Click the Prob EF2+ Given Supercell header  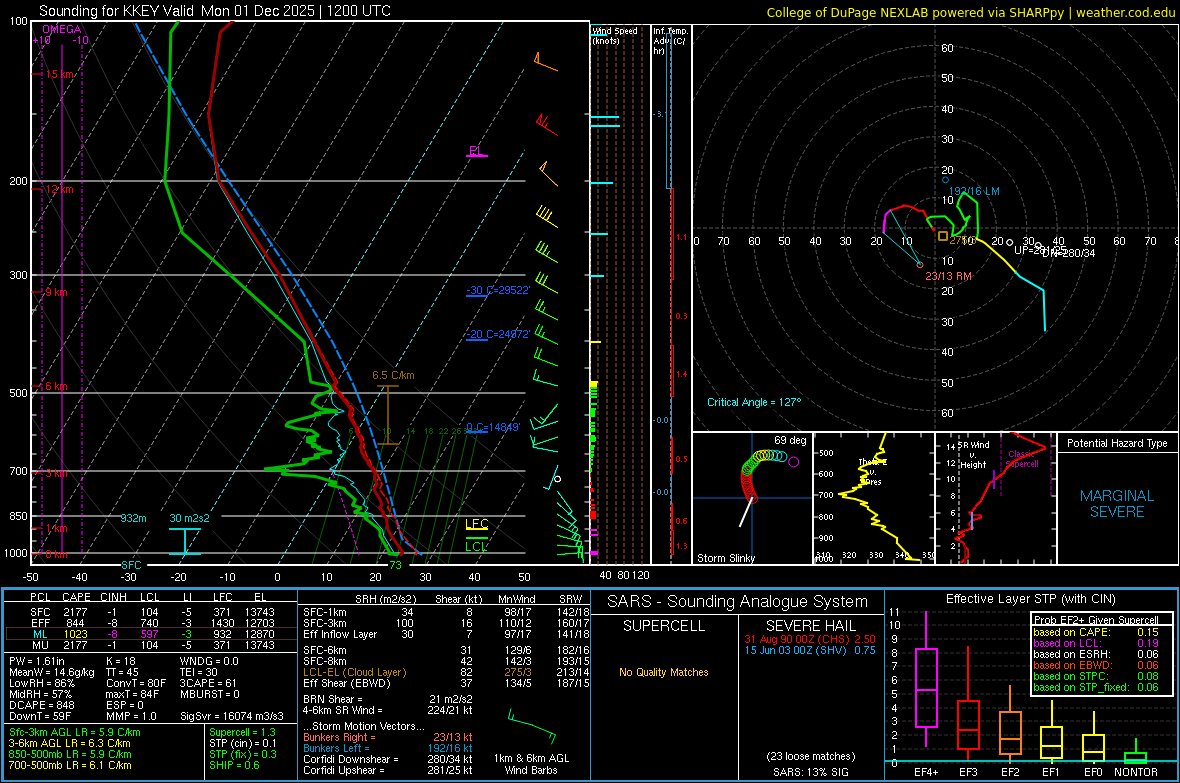1096,620
